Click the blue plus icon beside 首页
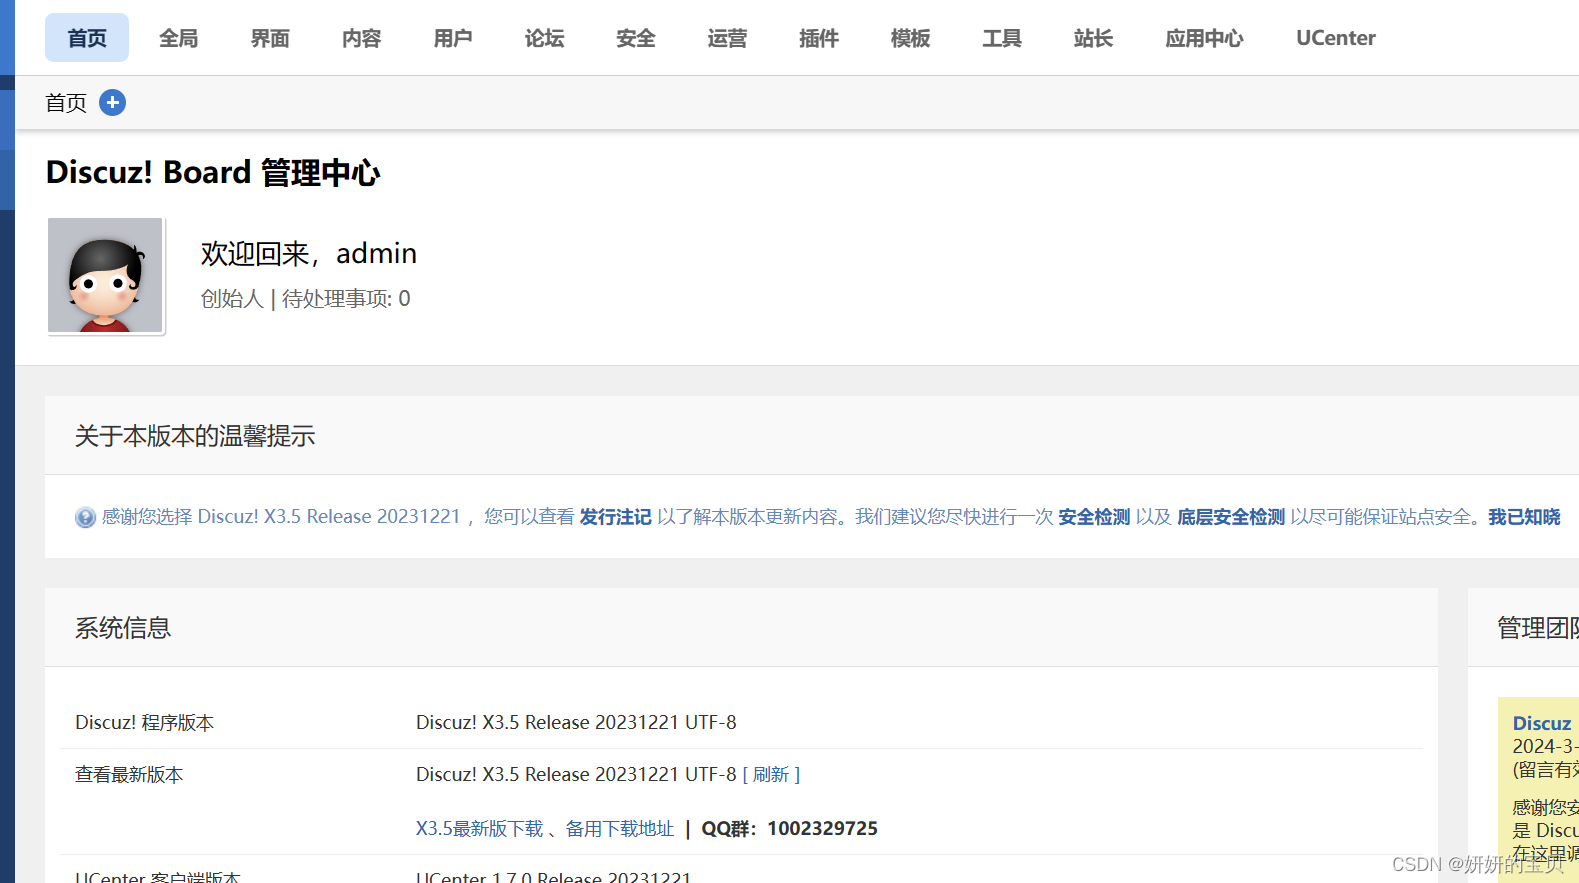This screenshot has height=883, width=1579. pos(113,102)
